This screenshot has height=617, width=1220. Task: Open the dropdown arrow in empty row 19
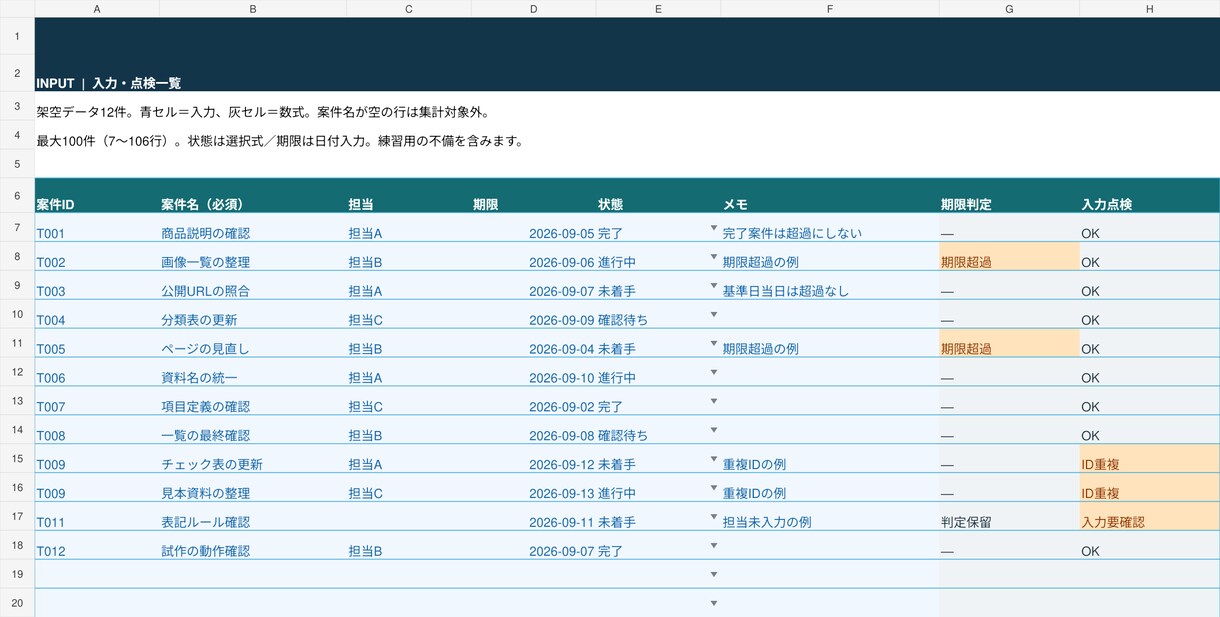[714, 575]
